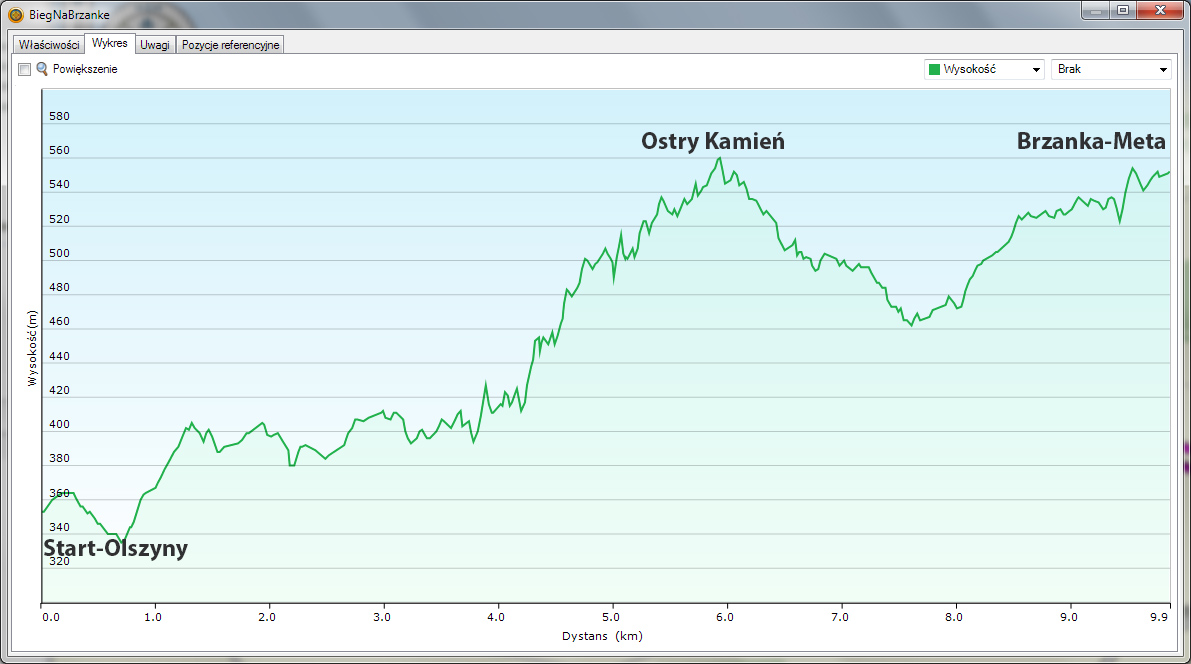Enable the Powiększenie checkbox
This screenshot has height=664, width=1191.
click(x=25, y=70)
